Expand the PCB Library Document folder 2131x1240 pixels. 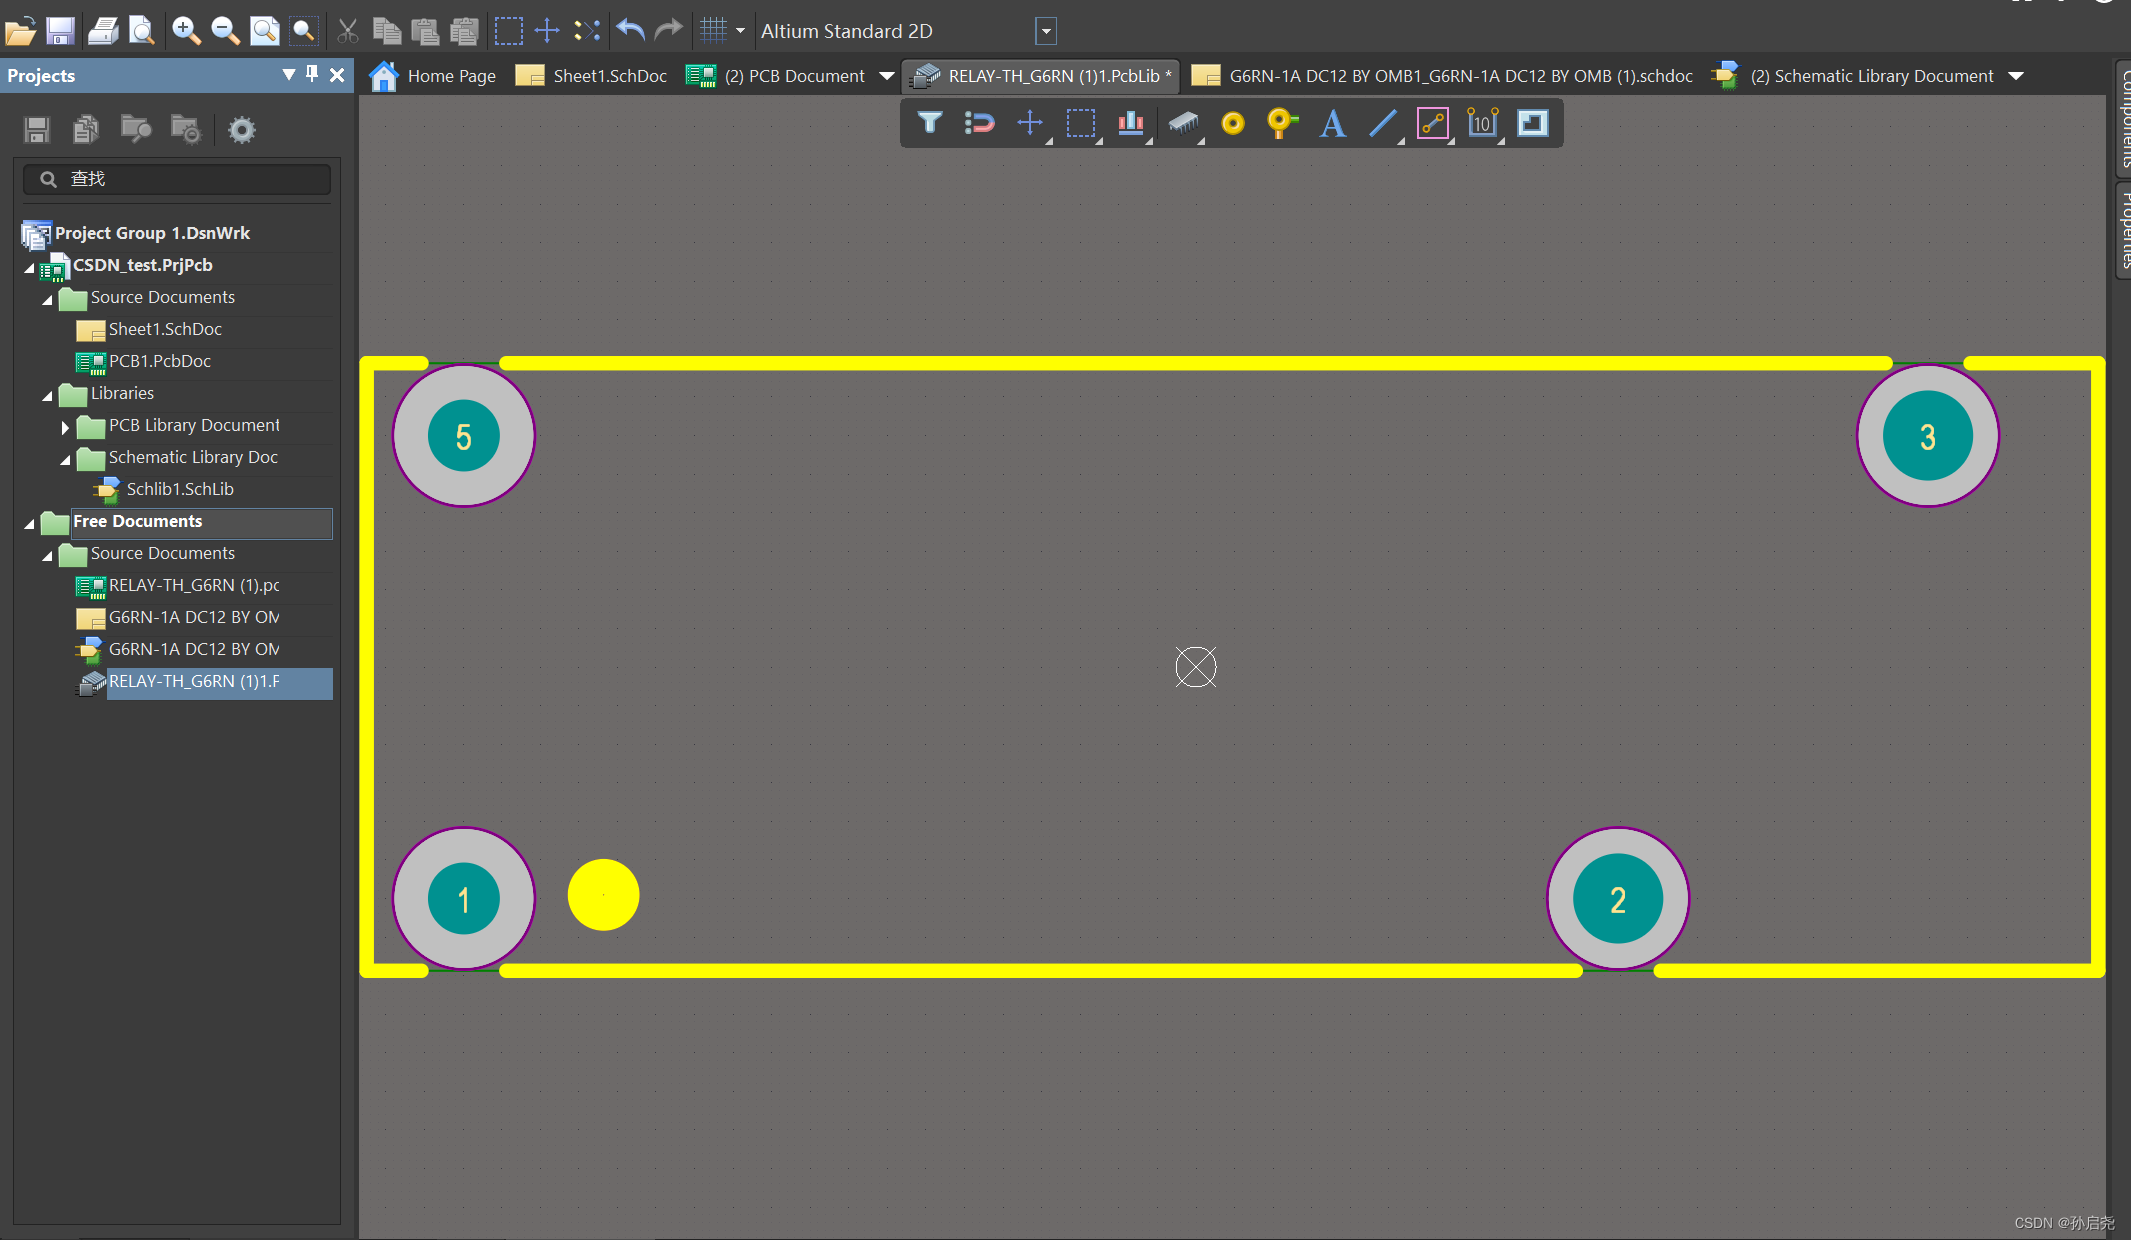(65, 427)
